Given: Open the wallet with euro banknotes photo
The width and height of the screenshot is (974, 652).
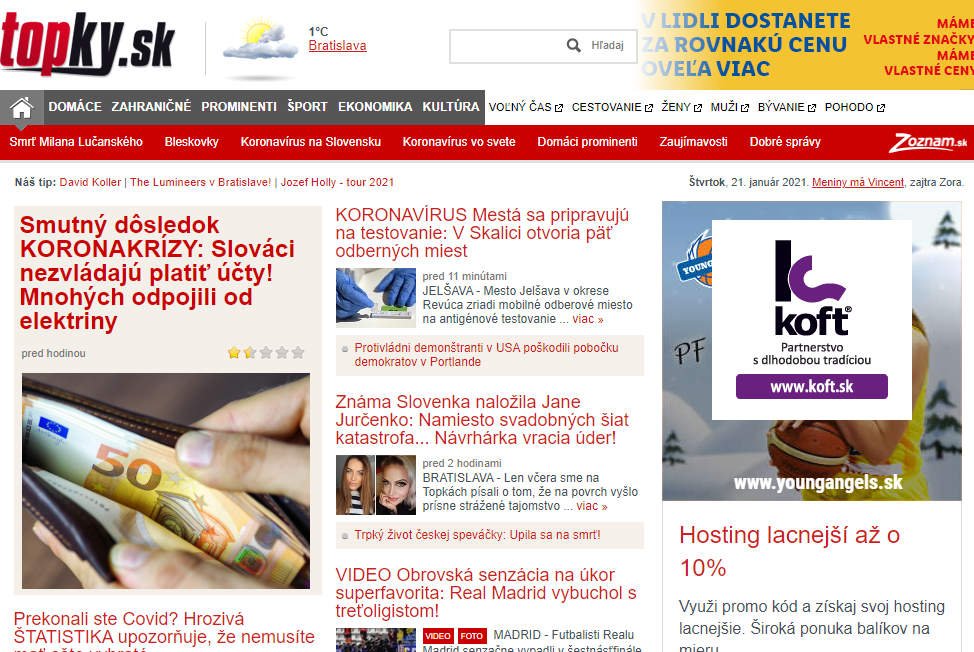Looking at the screenshot, I should 166,481.
